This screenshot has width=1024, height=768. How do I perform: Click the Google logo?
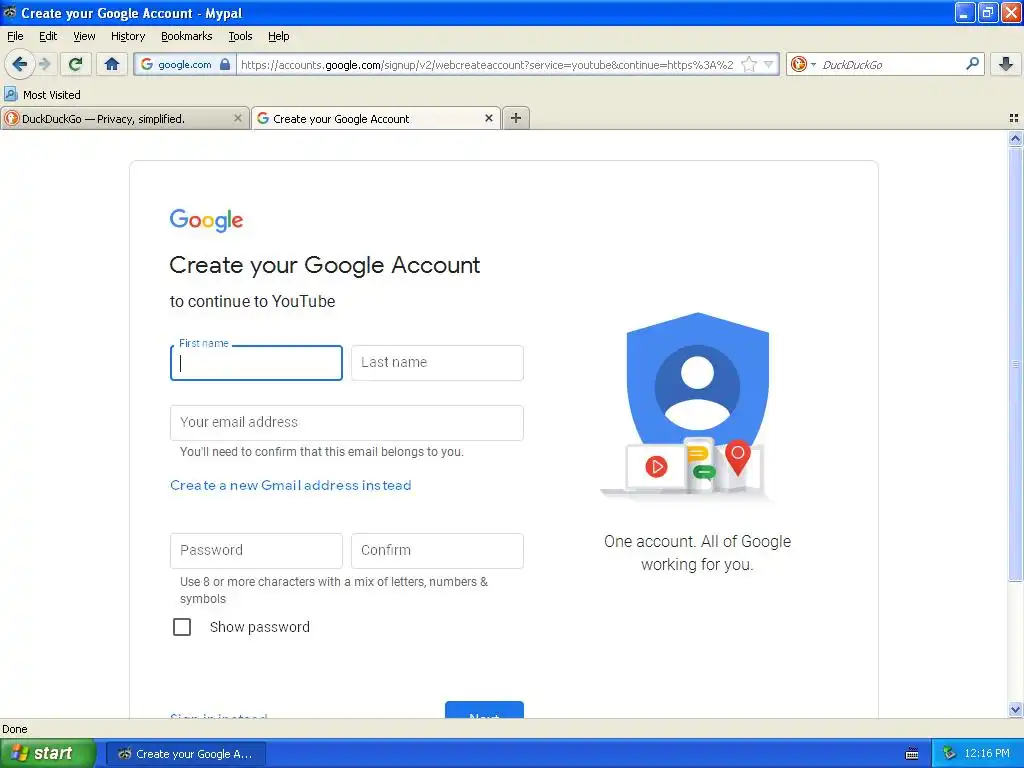click(206, 221)
